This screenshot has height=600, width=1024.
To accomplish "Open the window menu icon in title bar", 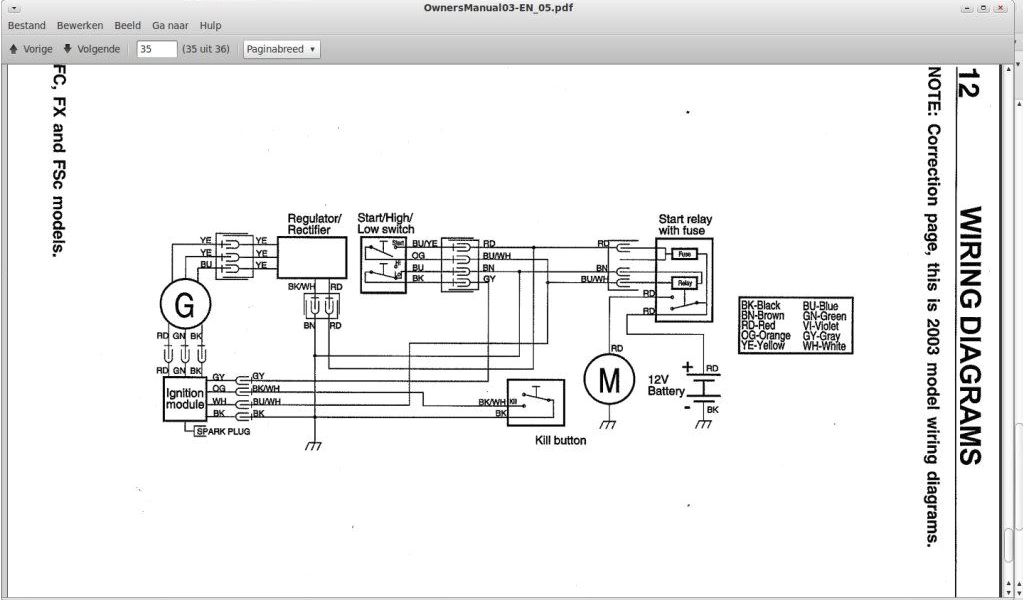I will 14,8.
